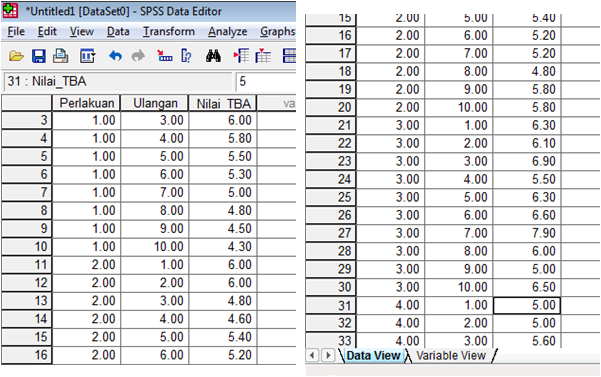Screen dimensions: 601x377
Task: Select row header 27
Action: (x=330, y=233)
